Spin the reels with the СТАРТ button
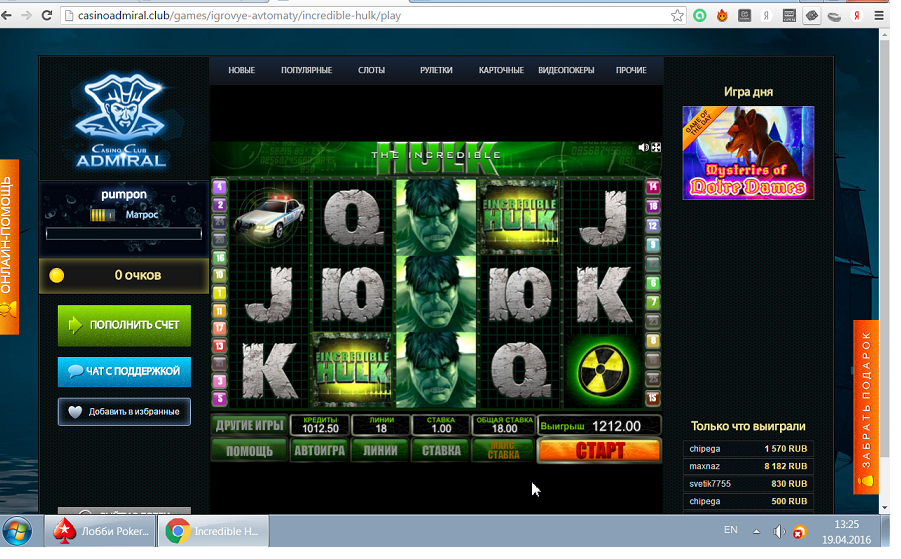The image size is (901, 559). (599, 450)
